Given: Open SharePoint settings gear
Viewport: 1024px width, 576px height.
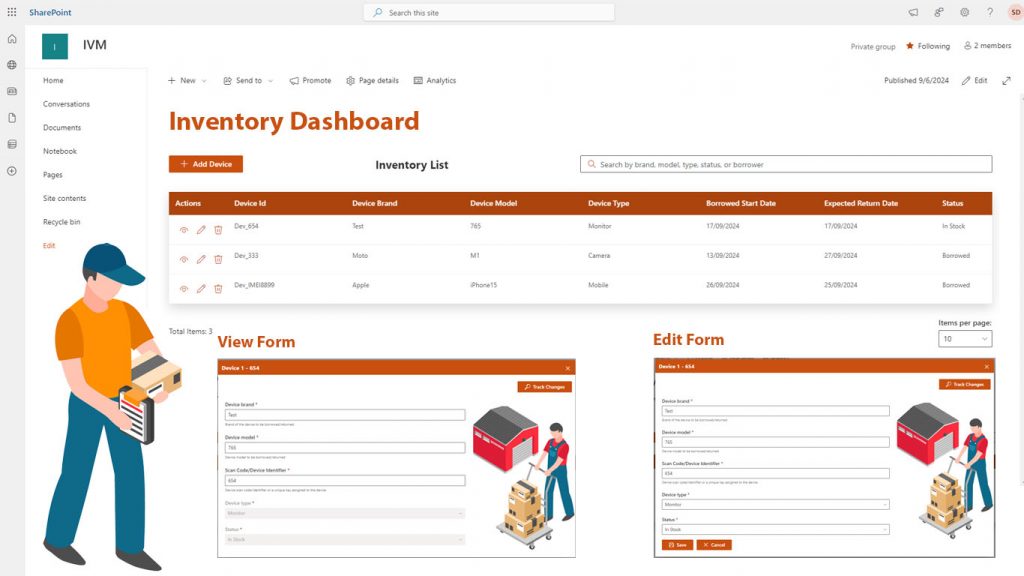Looking at the screenshot, I should tap(963, 12).
